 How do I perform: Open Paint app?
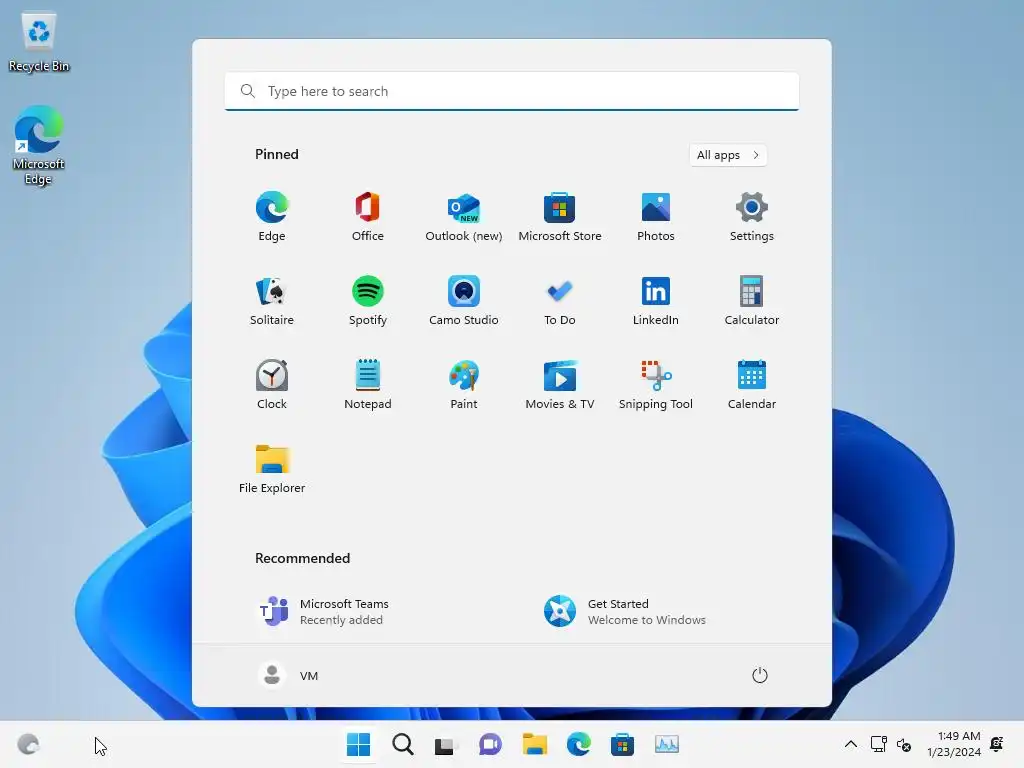coord(464,385)
